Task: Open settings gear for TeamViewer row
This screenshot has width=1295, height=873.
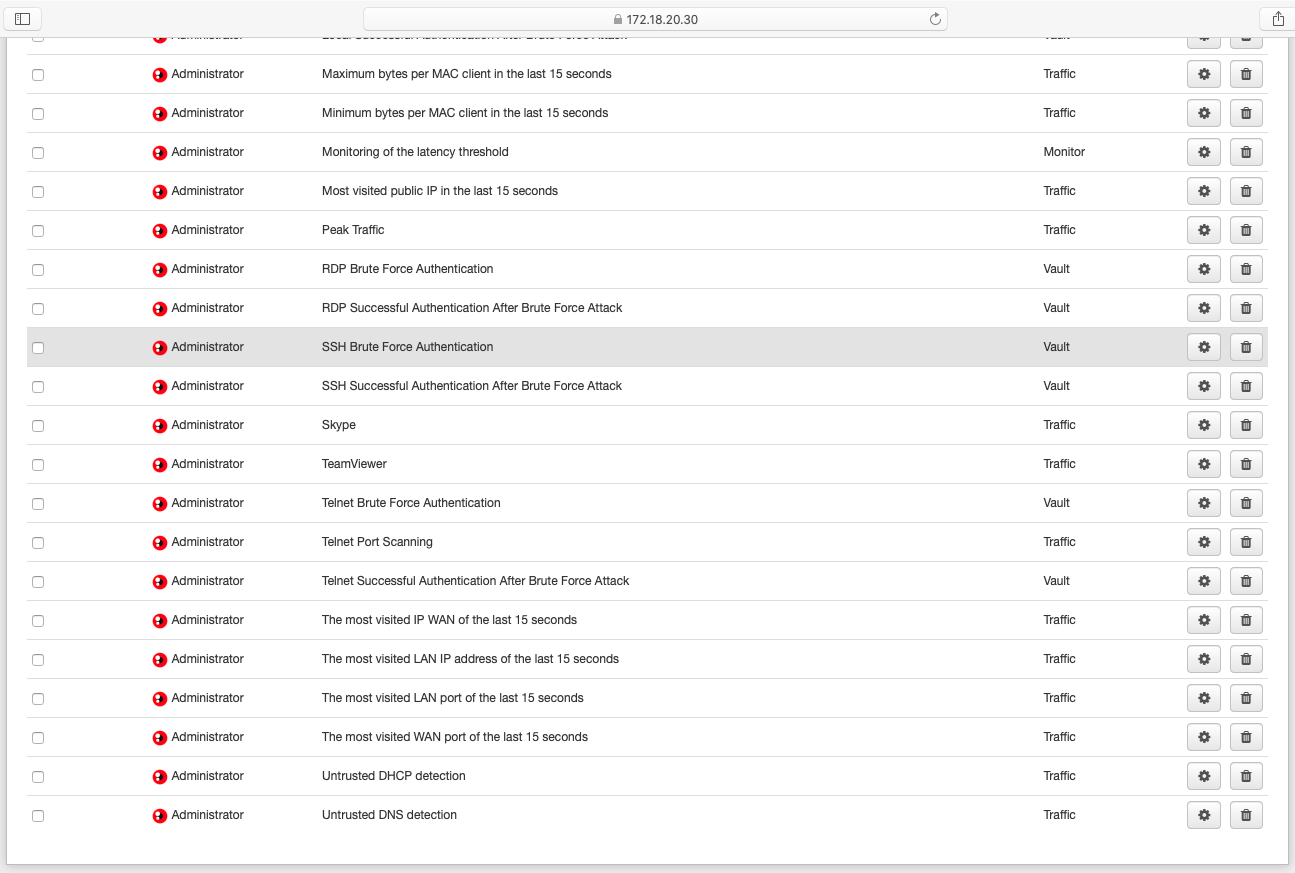Action: coord(1204,464)
